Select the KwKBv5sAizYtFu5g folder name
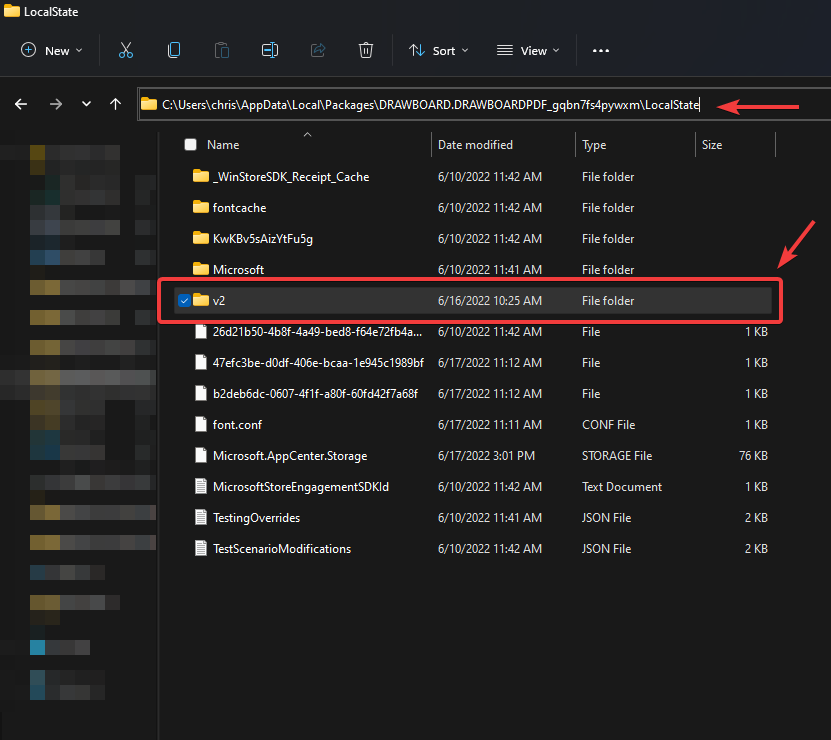This screenshot has width=831, height=740. [262, 239]
